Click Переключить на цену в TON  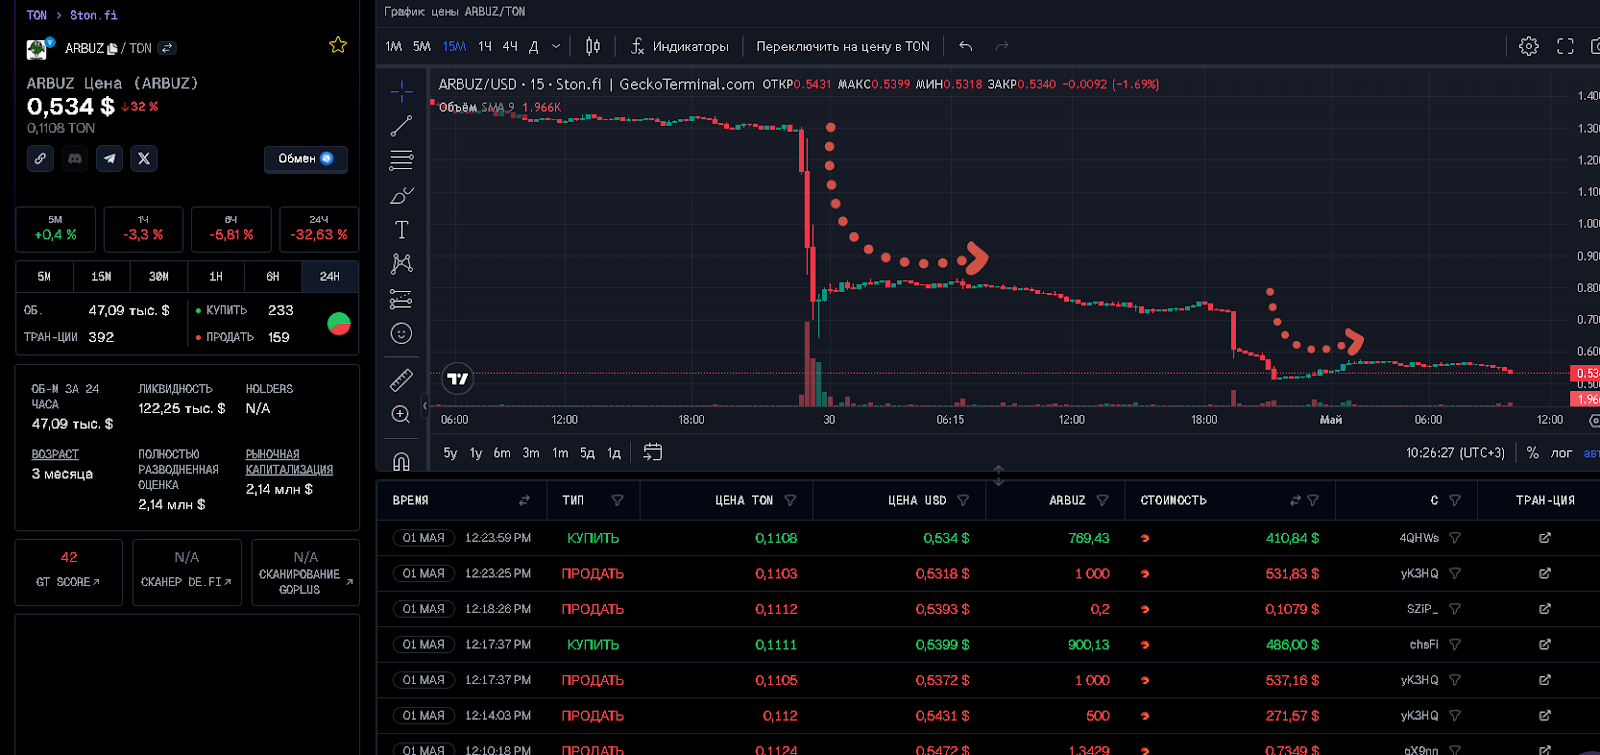point(843,46)
